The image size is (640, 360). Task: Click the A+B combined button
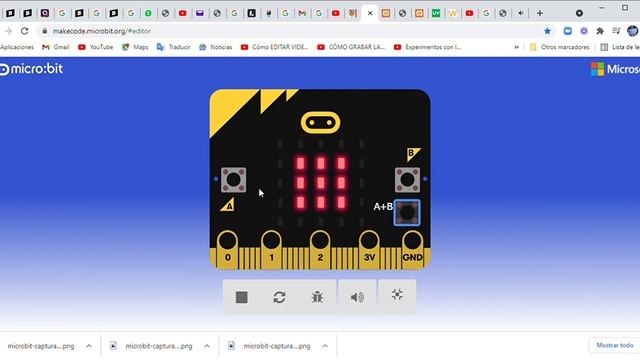click(407, 212)
